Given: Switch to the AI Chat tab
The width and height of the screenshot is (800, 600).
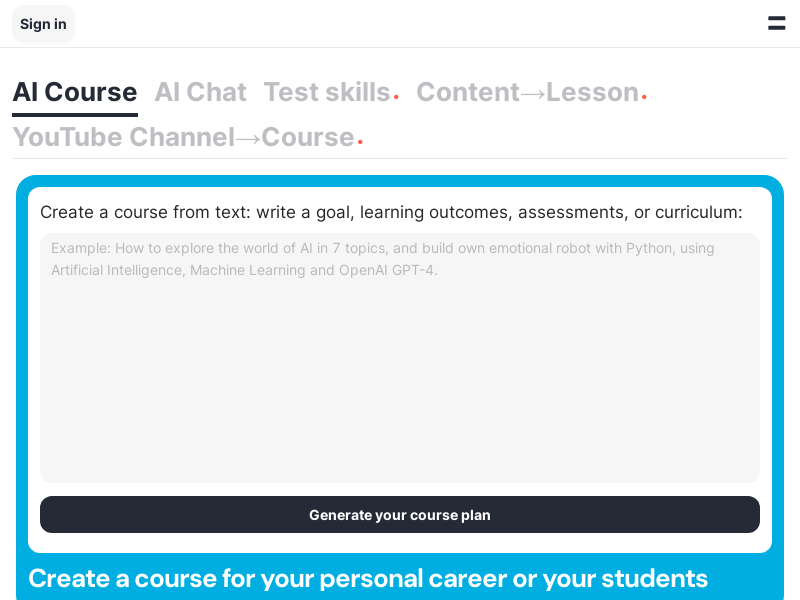Looking at the screenshot, I should (x=200, y=92).
